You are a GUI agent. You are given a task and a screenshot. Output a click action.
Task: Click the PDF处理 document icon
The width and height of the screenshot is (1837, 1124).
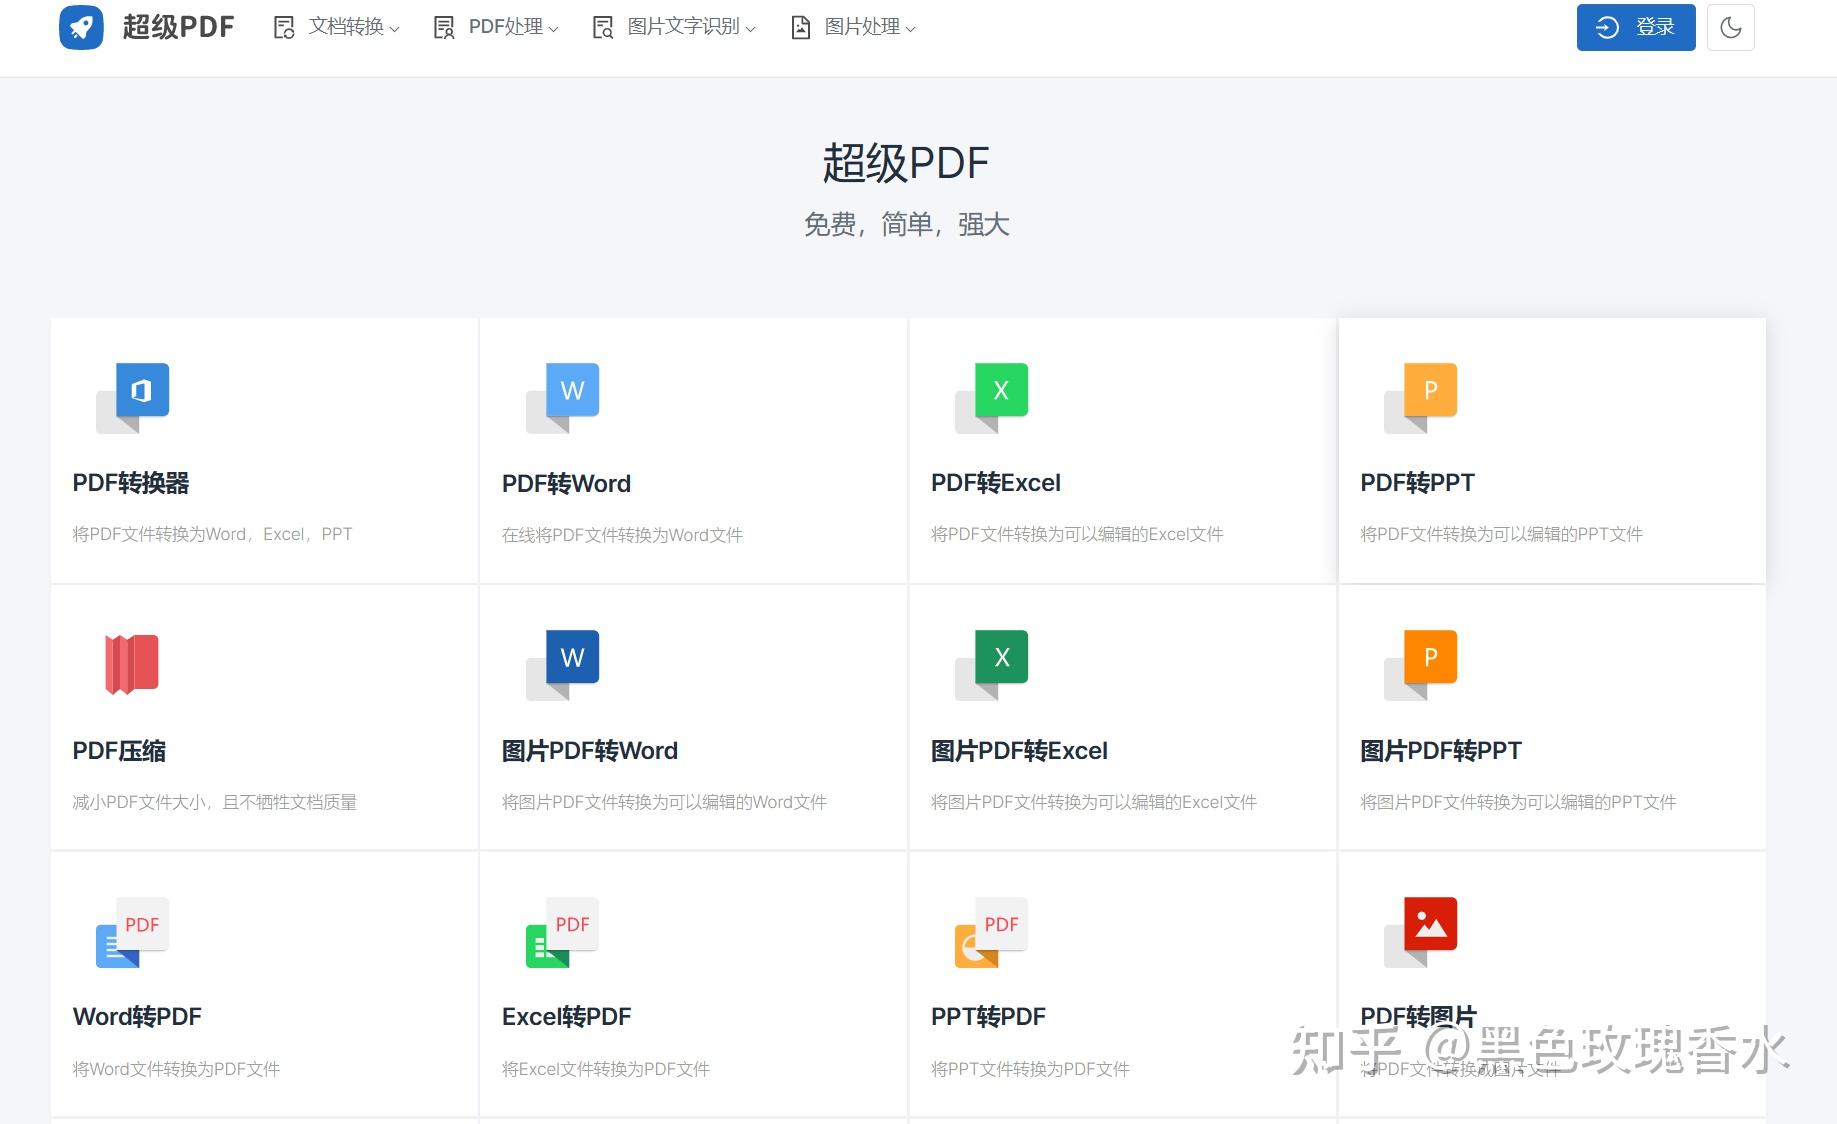[x=444, y=28]
